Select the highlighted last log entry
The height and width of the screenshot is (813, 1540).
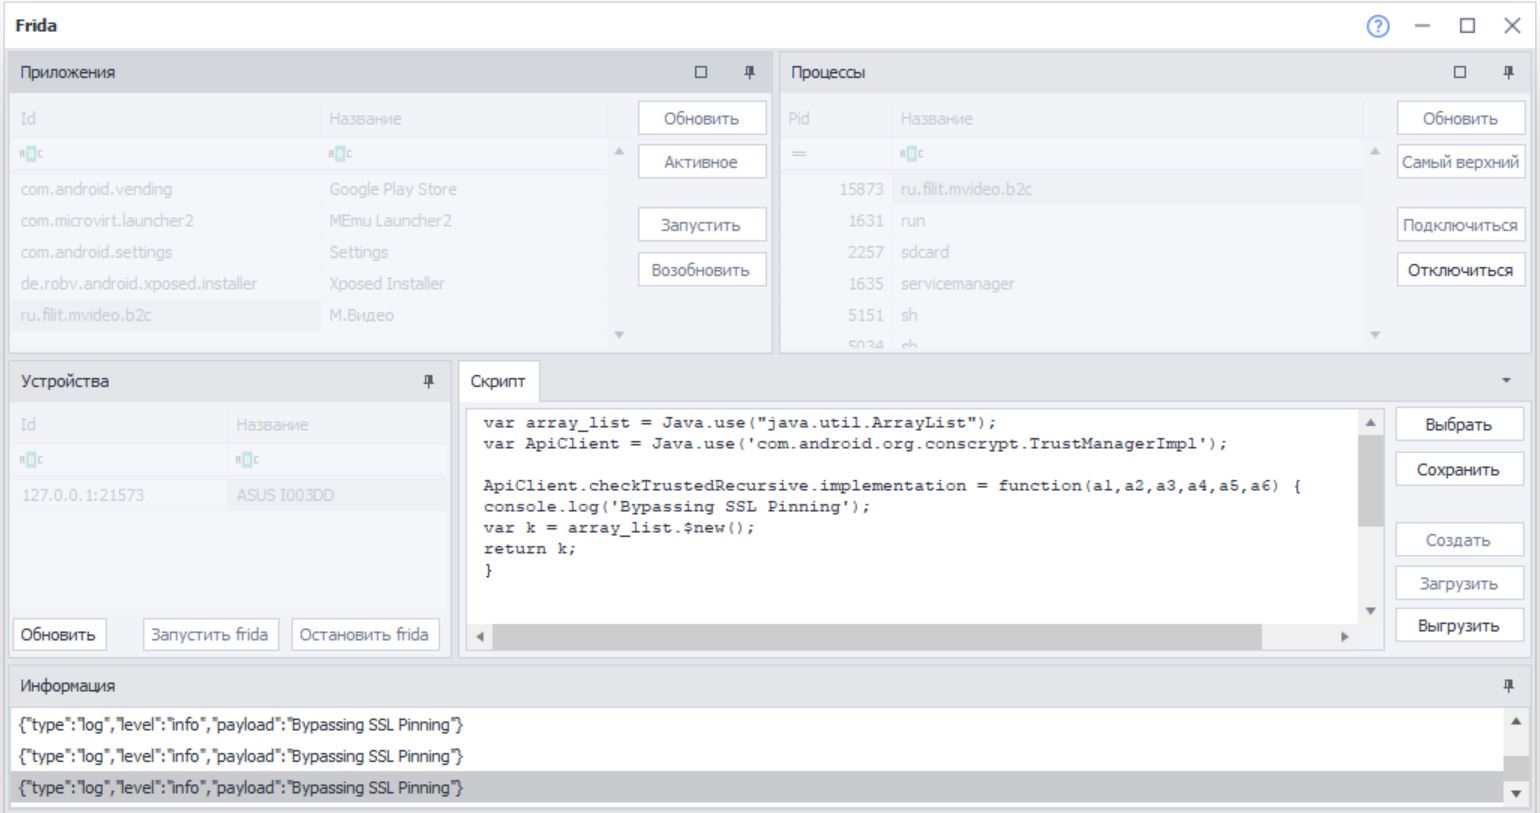point(757,788)
